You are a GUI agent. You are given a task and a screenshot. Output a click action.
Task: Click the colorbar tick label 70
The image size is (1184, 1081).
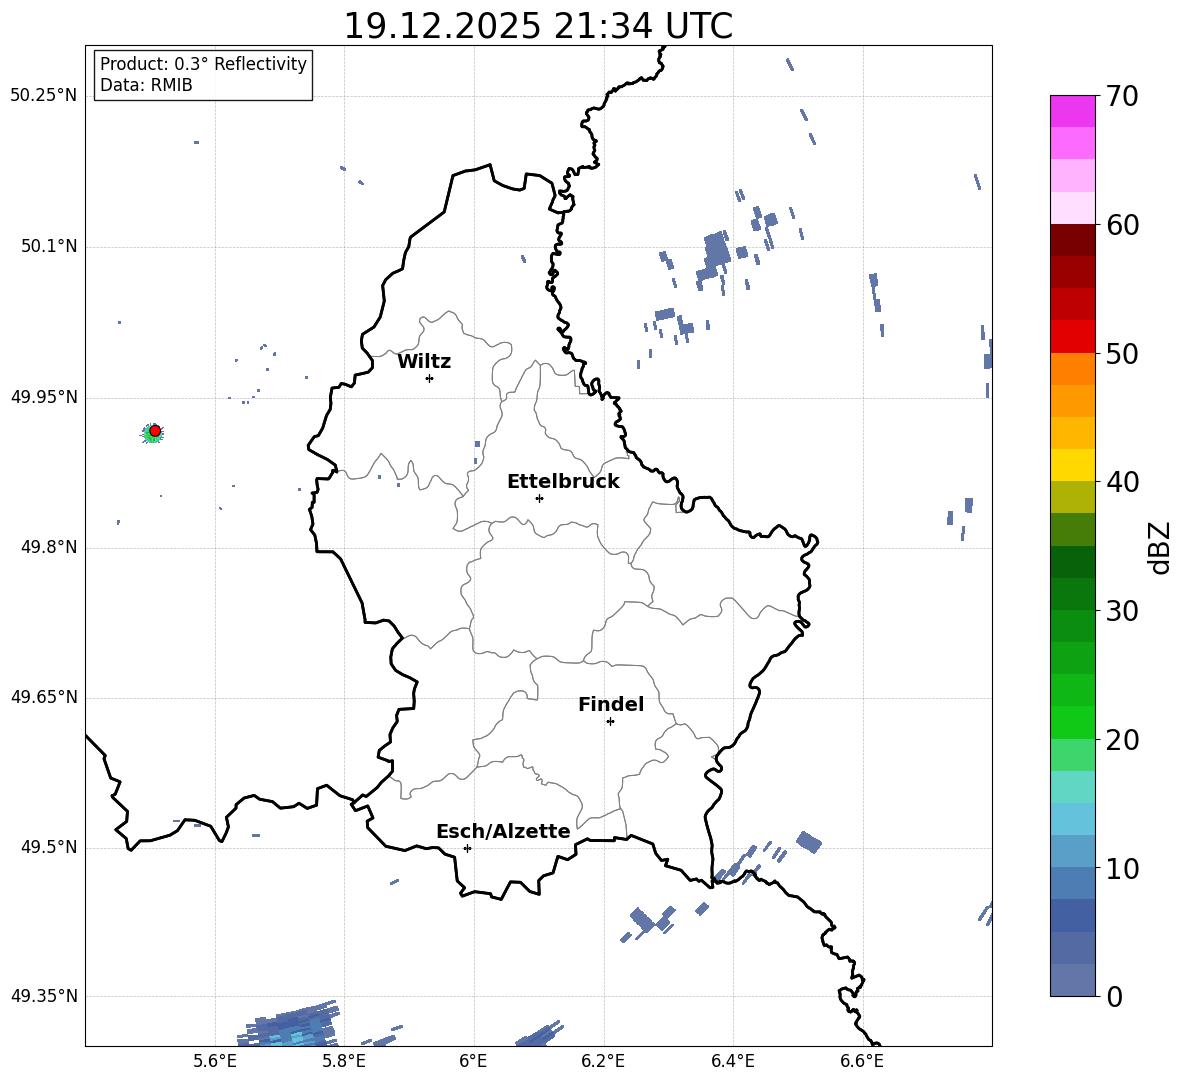[1122, 97]
